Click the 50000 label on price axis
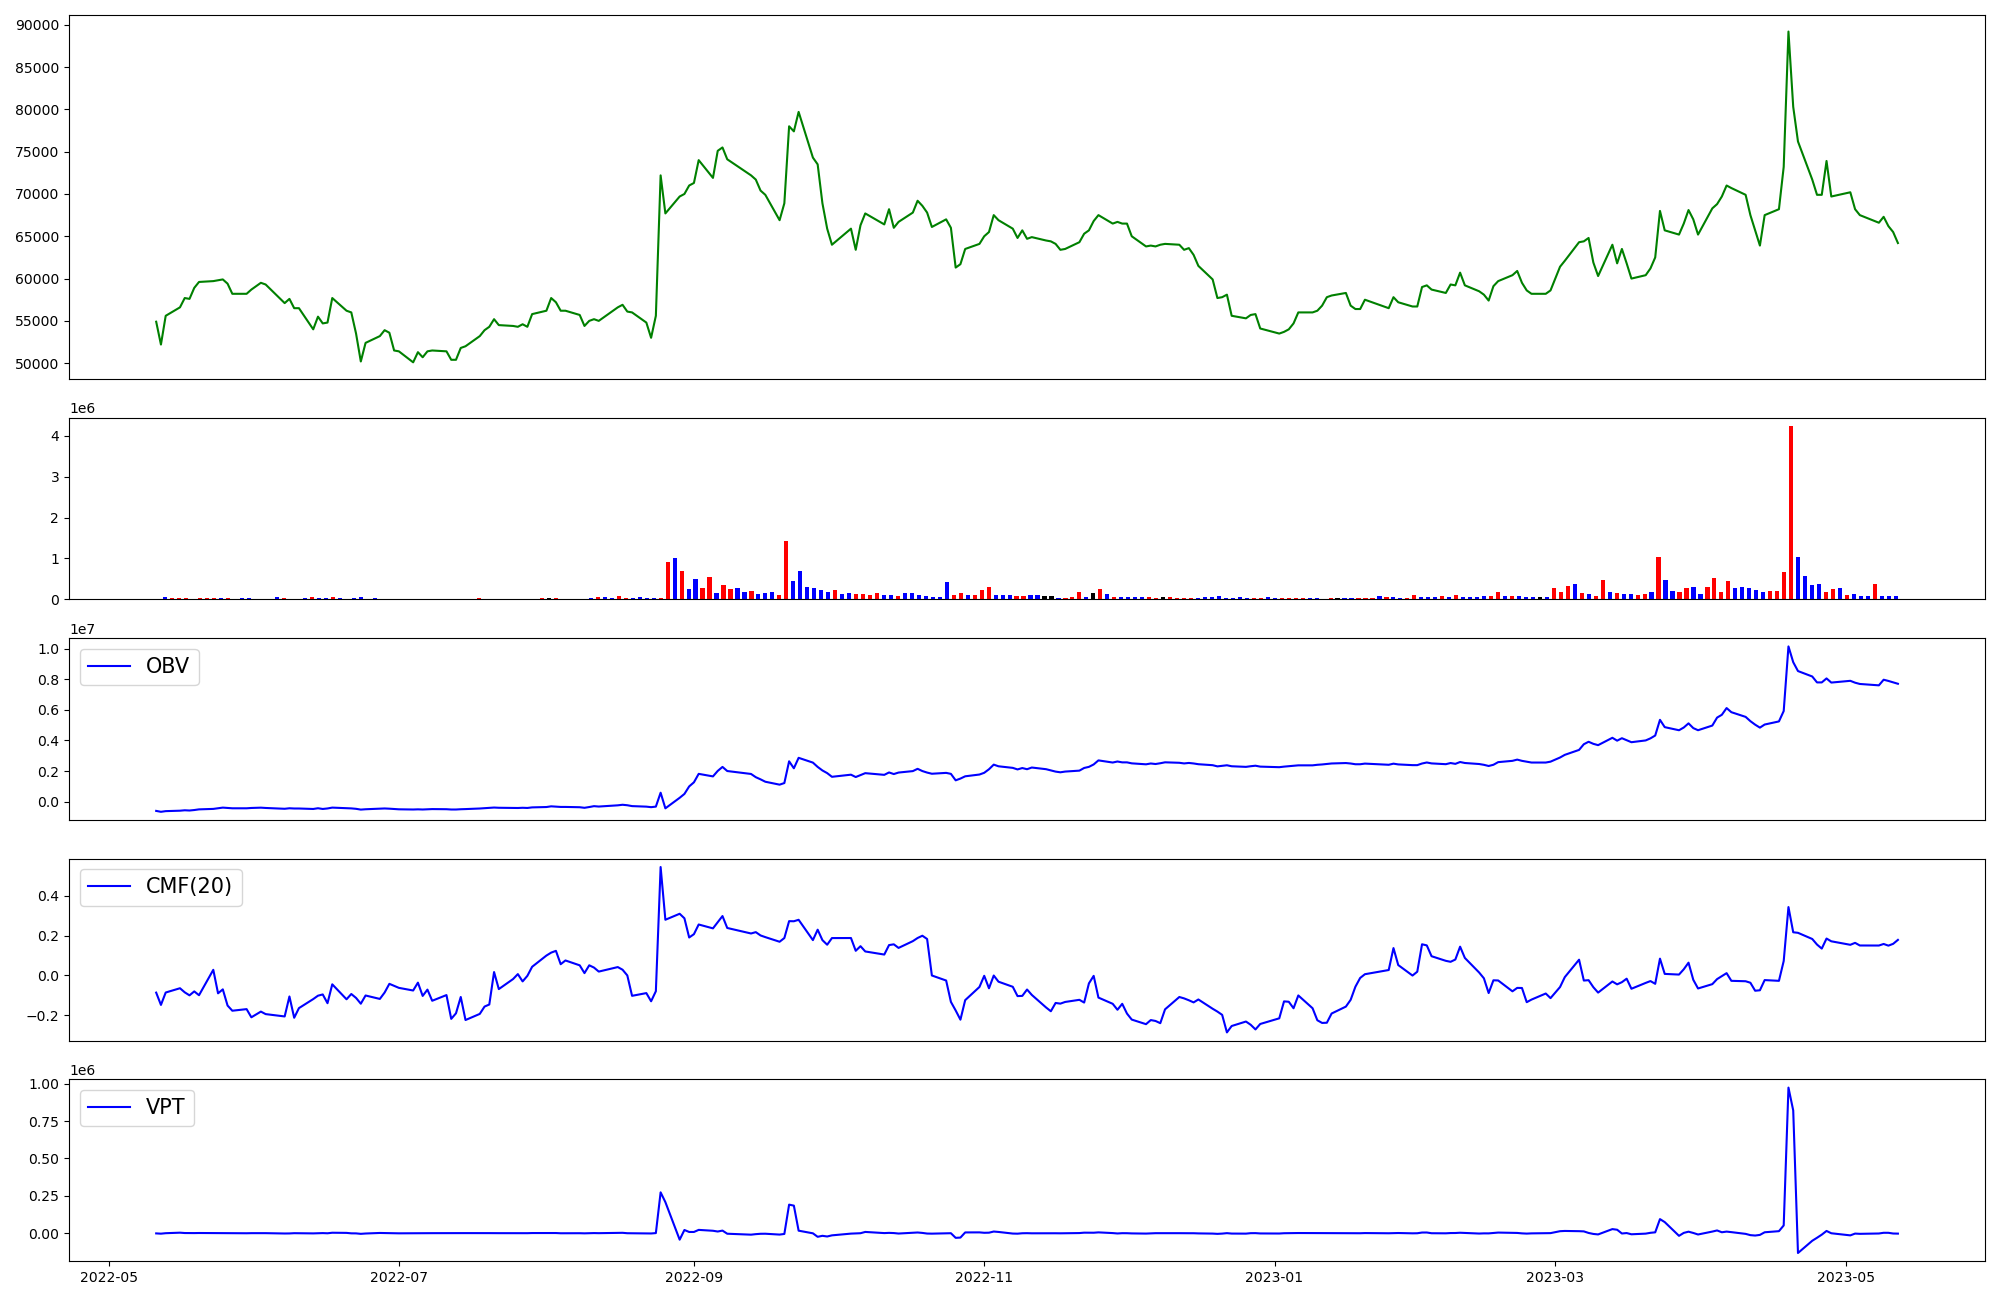The height and width of the screenshot is (1300, 2000). click(37, 364)
